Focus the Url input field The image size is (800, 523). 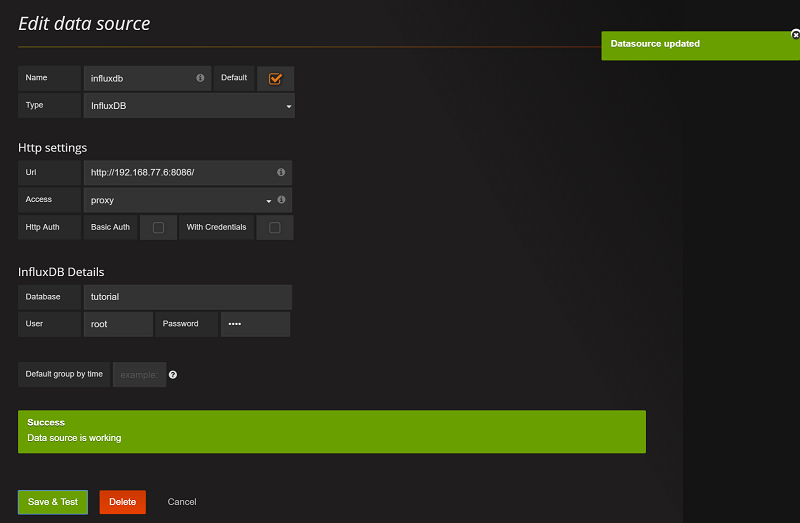coord(187,172)
